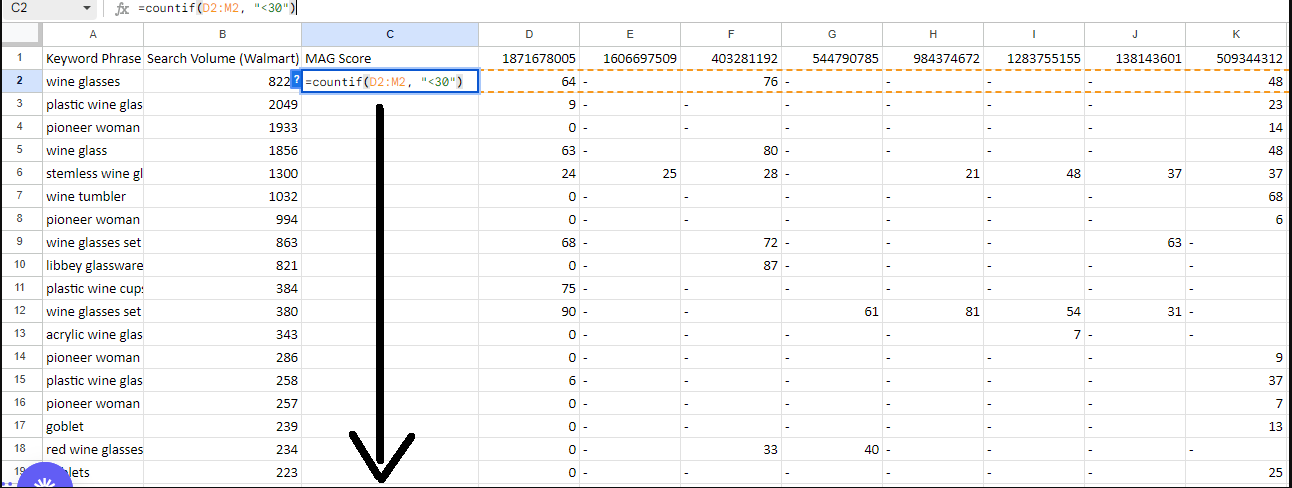Screen dimensions: 1292x488
Task: Click cell containing 544790785
Action: click(x=832, y=58)
